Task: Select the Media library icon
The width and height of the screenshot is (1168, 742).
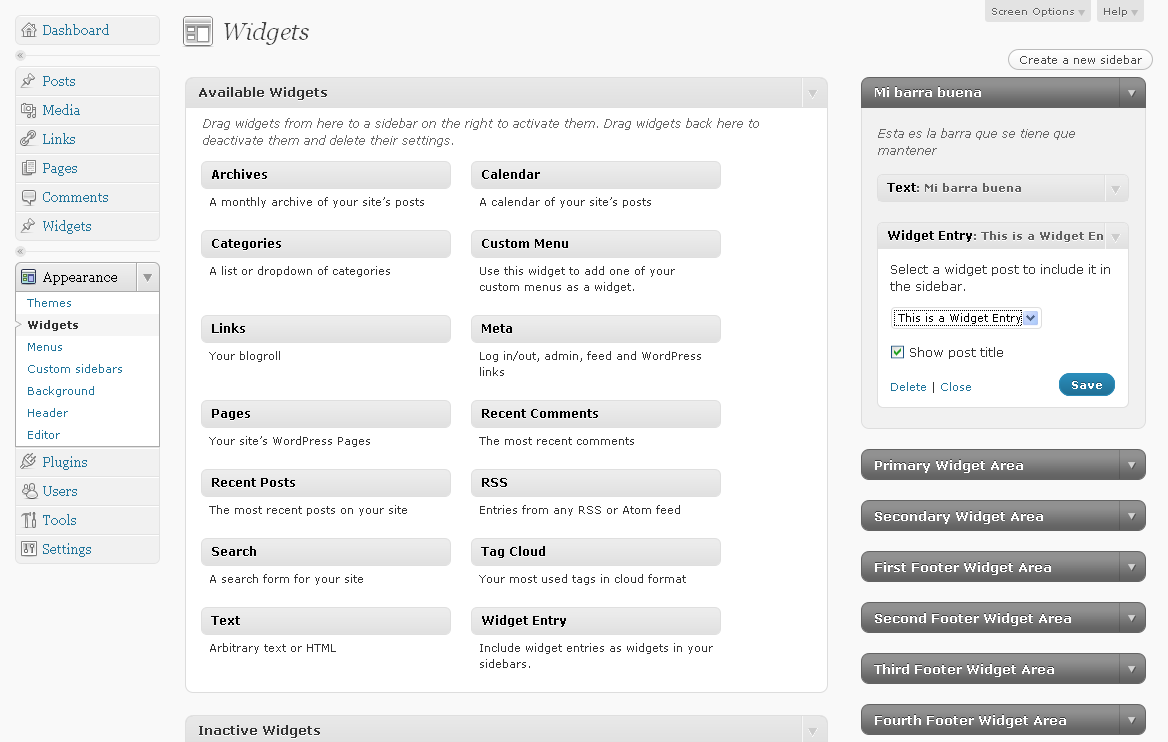Action: [28, 110]
